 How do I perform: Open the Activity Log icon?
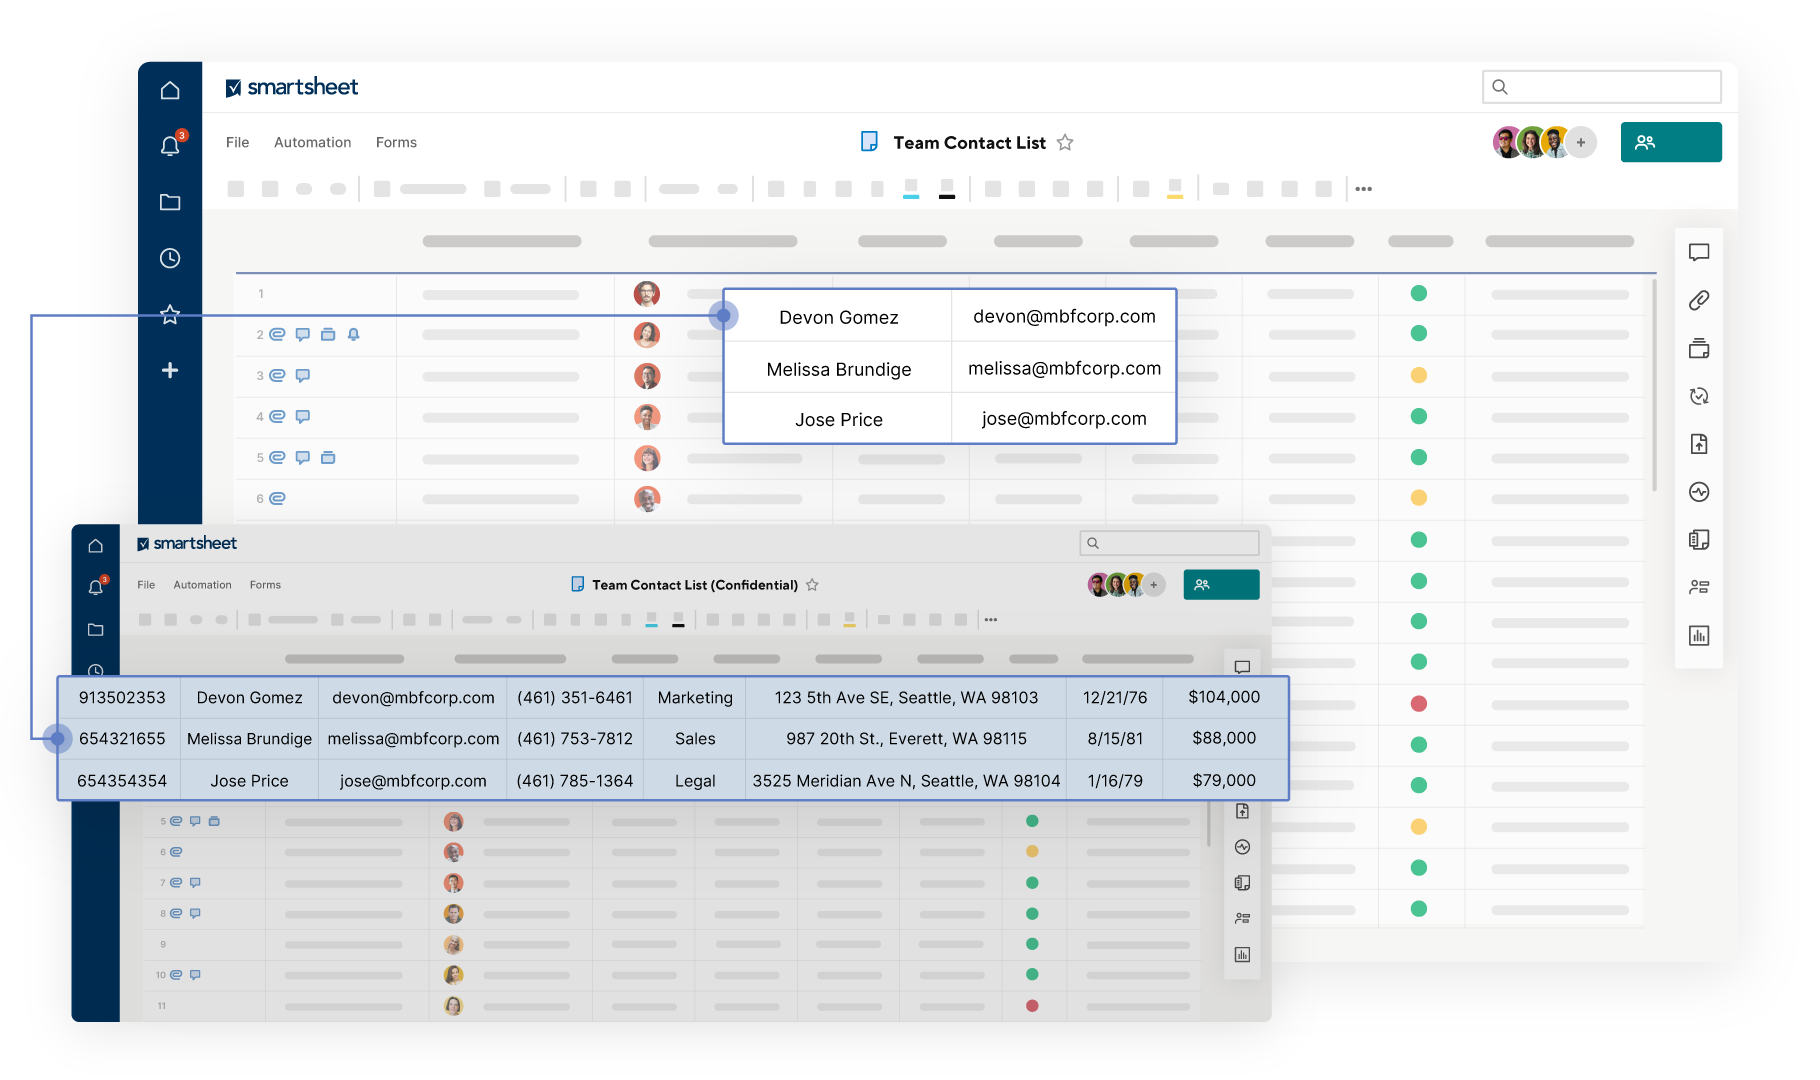click(x=1698, y=492)
